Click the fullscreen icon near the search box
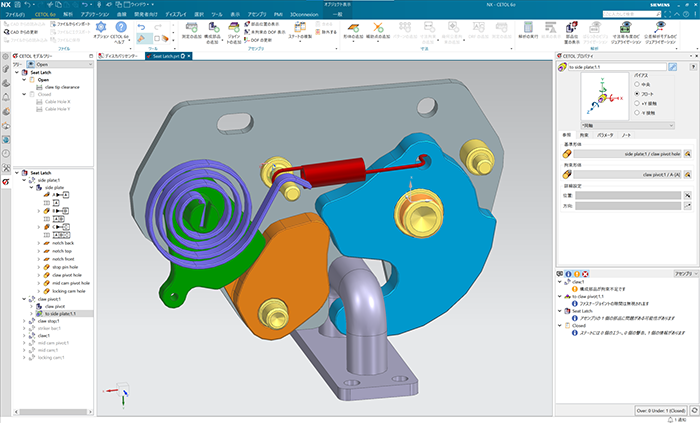 click(668, 14)
